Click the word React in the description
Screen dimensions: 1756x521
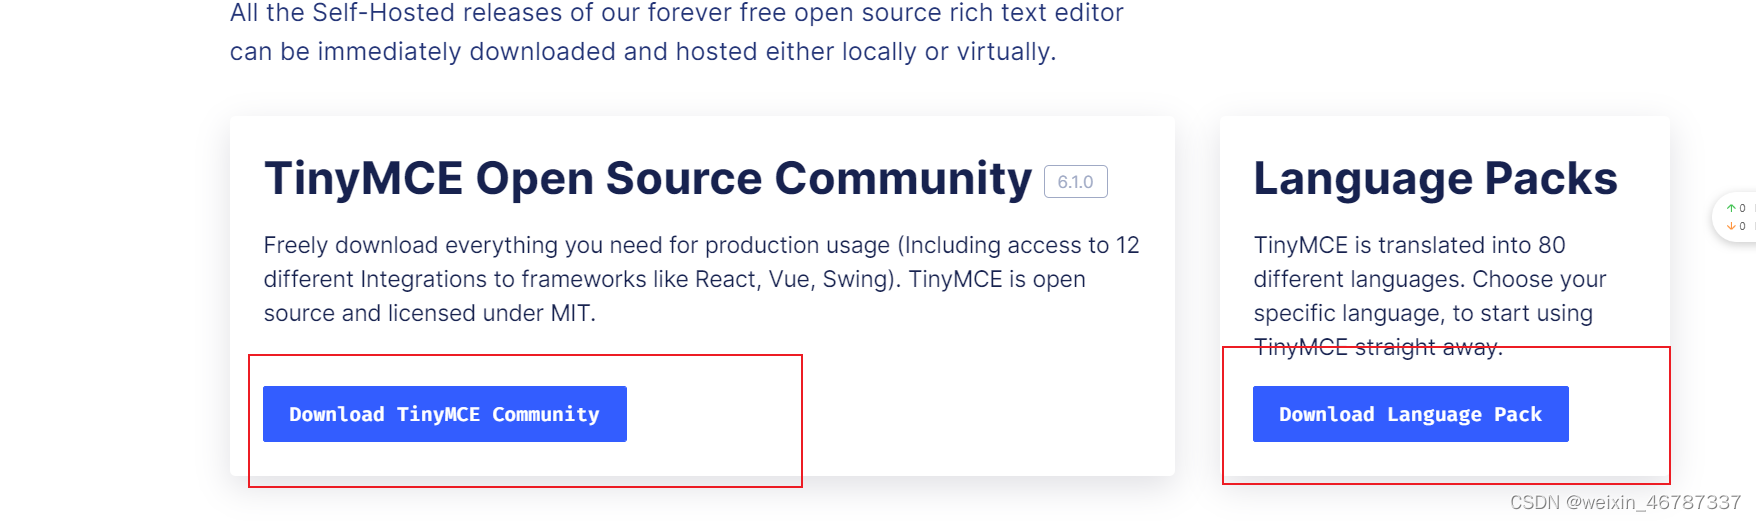[x=725, y=279]
